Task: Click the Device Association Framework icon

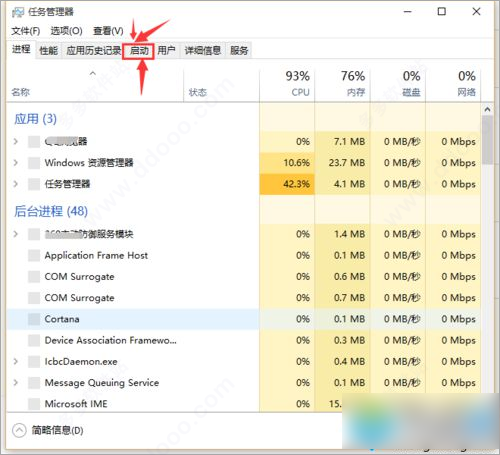Action: click(34, 340)
